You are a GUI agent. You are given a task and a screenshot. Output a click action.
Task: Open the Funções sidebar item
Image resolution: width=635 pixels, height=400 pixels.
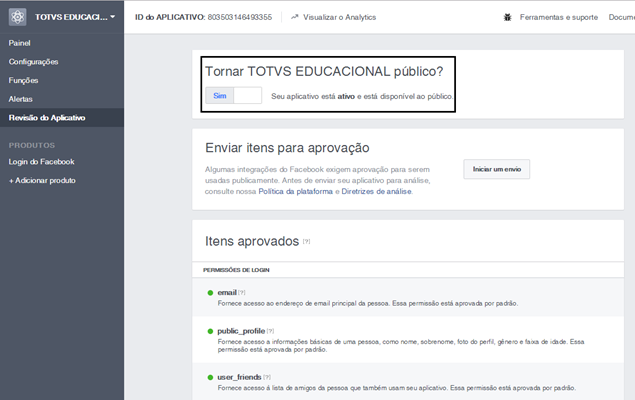[23, 80]
